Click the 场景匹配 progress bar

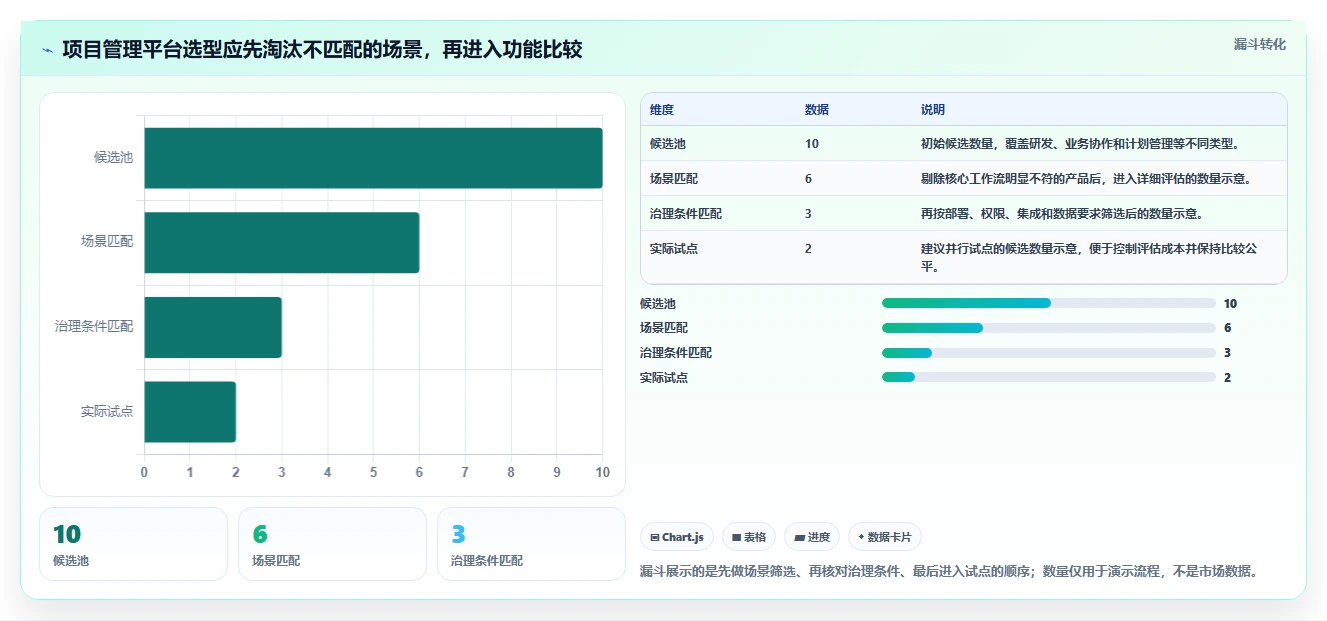(1049, 328)
